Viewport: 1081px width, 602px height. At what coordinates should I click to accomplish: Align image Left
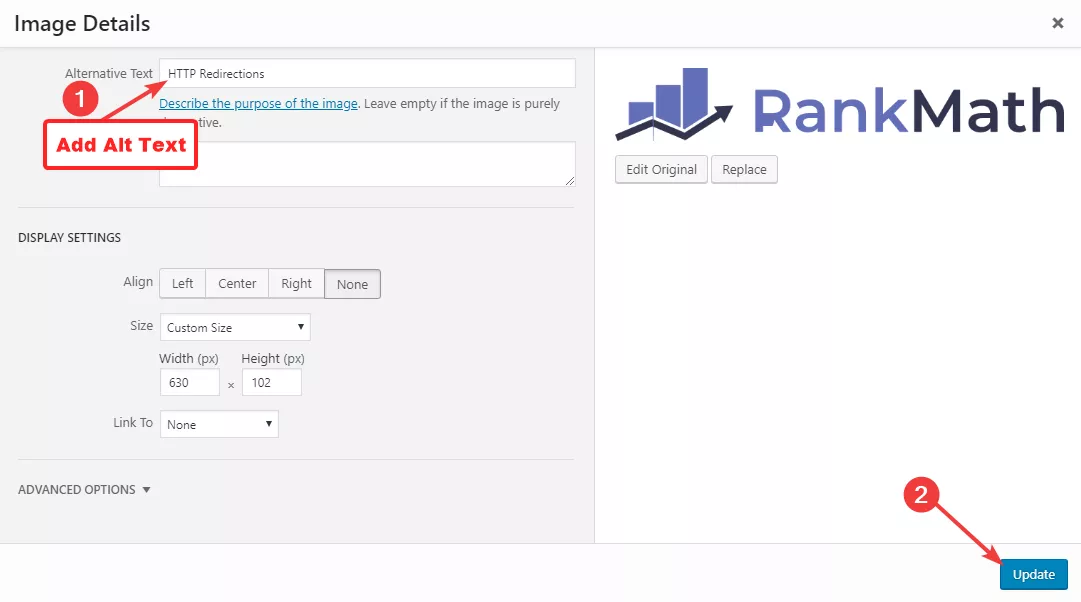click(x=183, y=283)
